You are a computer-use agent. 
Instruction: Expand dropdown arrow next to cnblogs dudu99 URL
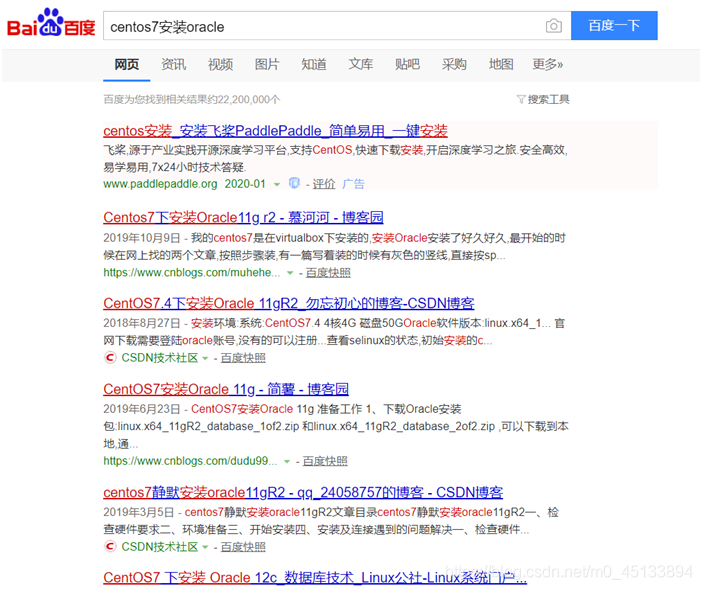tap(287, 462)
